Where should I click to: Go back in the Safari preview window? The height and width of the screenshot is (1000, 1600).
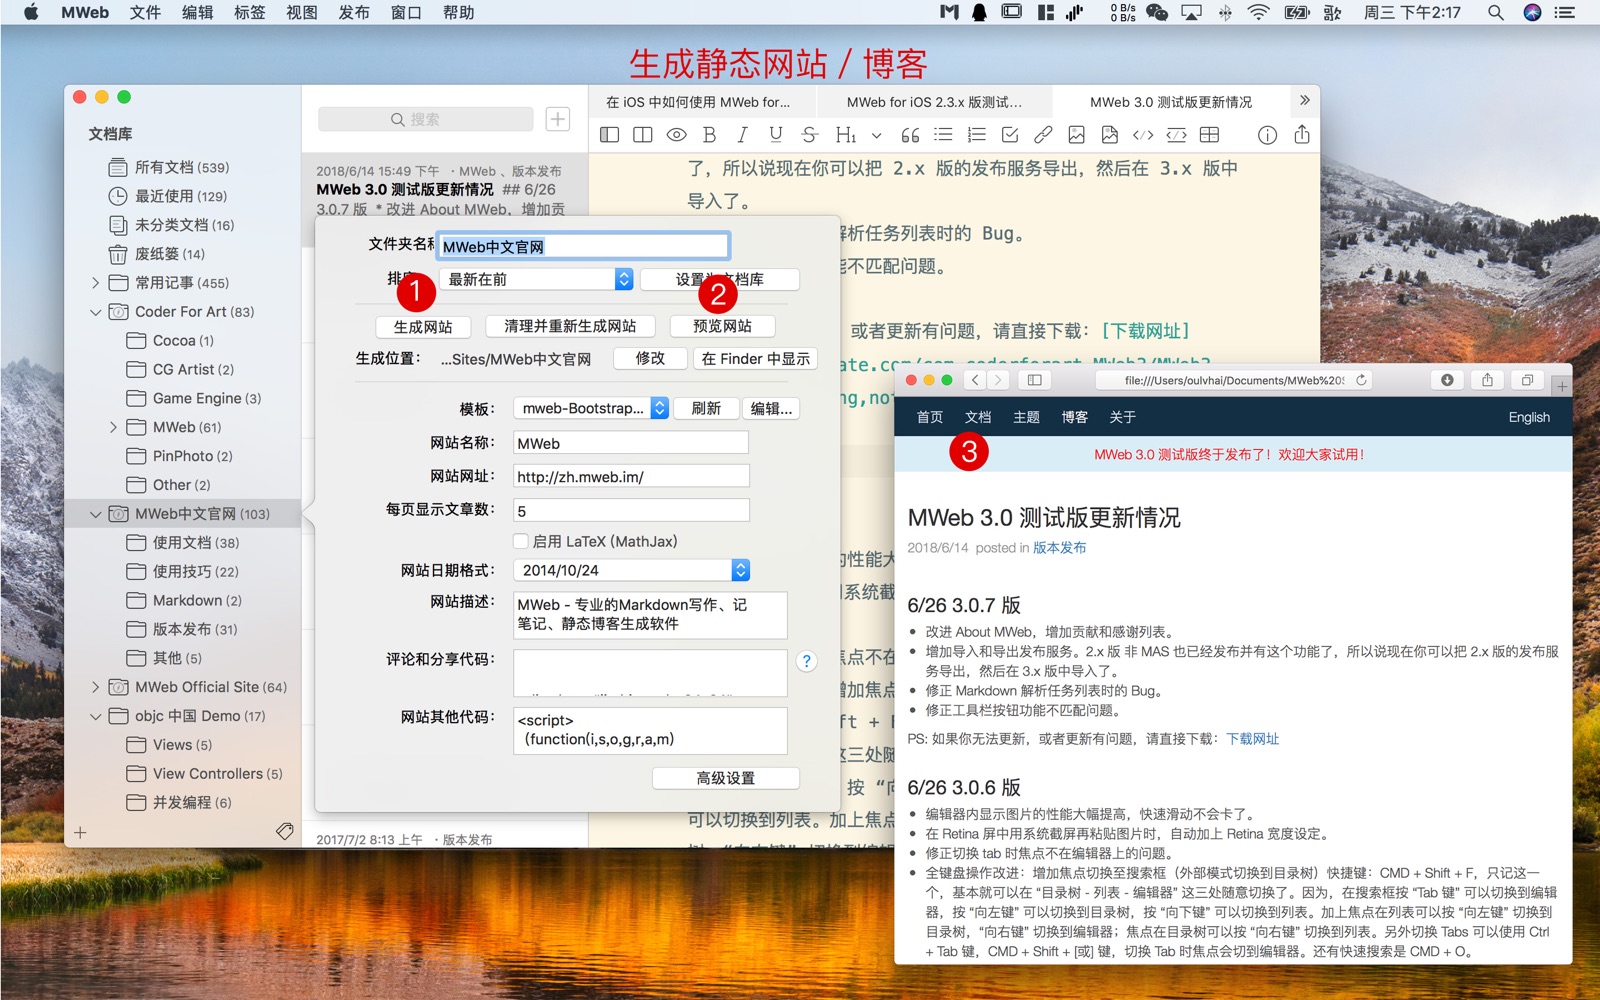(975, 380)
